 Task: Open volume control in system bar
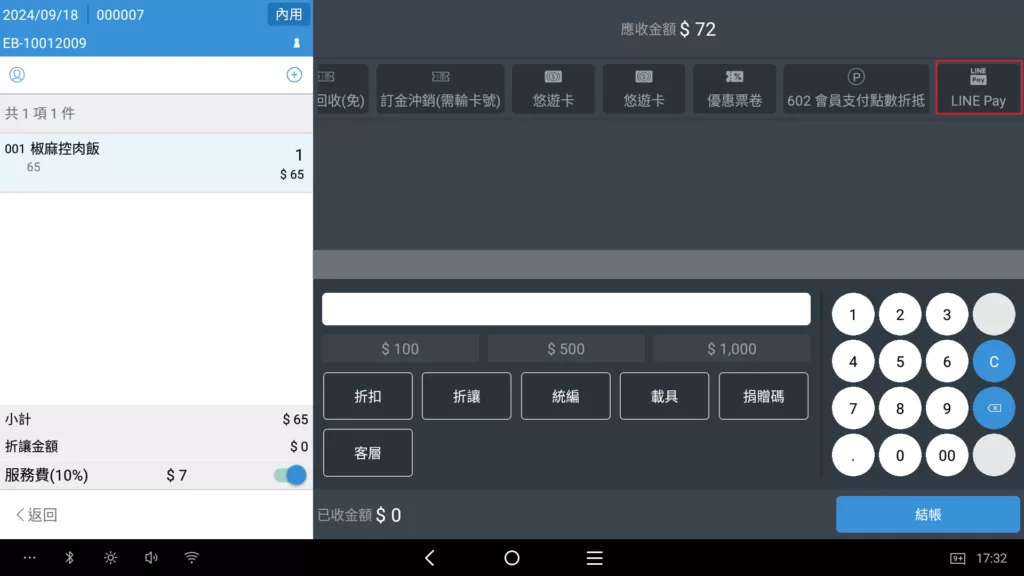tap(151, 558)
